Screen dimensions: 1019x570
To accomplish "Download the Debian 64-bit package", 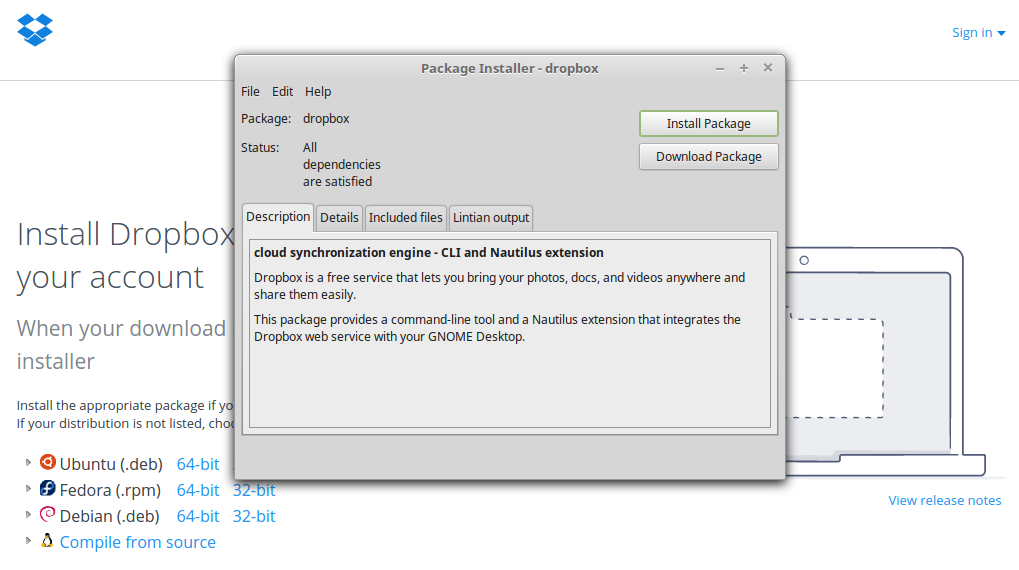I will click(x=198, y=516).
